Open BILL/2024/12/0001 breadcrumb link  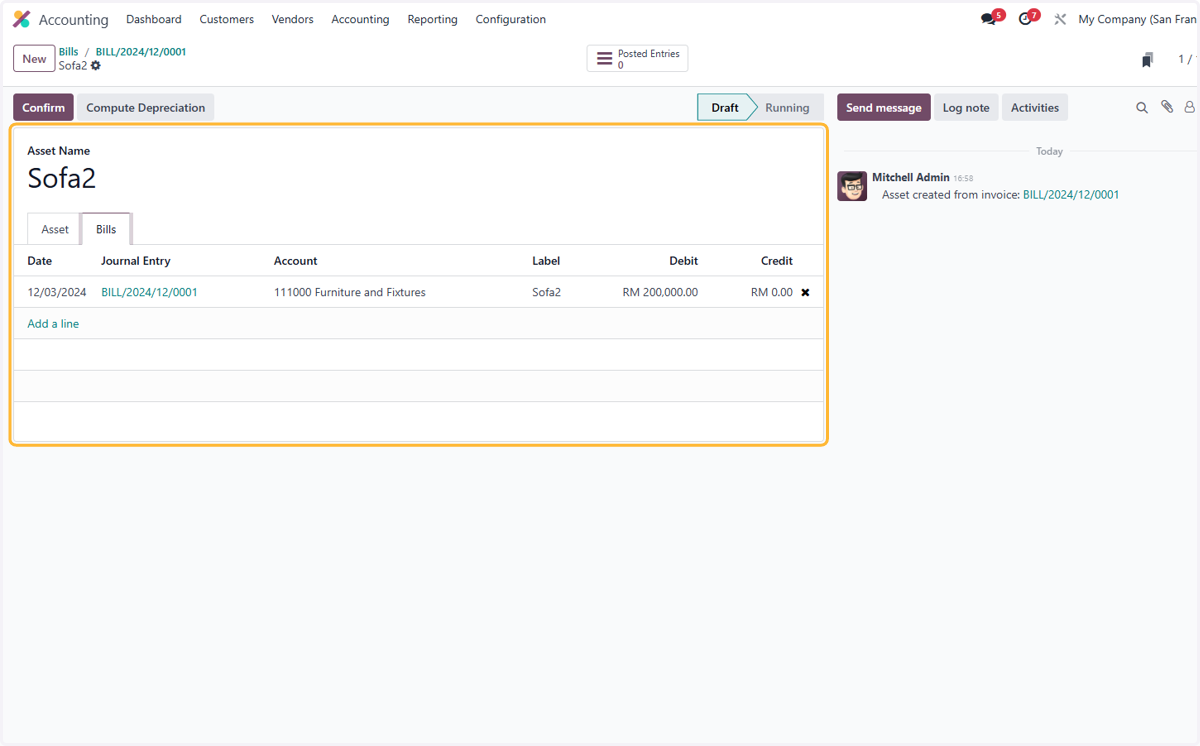pos(141,52)
